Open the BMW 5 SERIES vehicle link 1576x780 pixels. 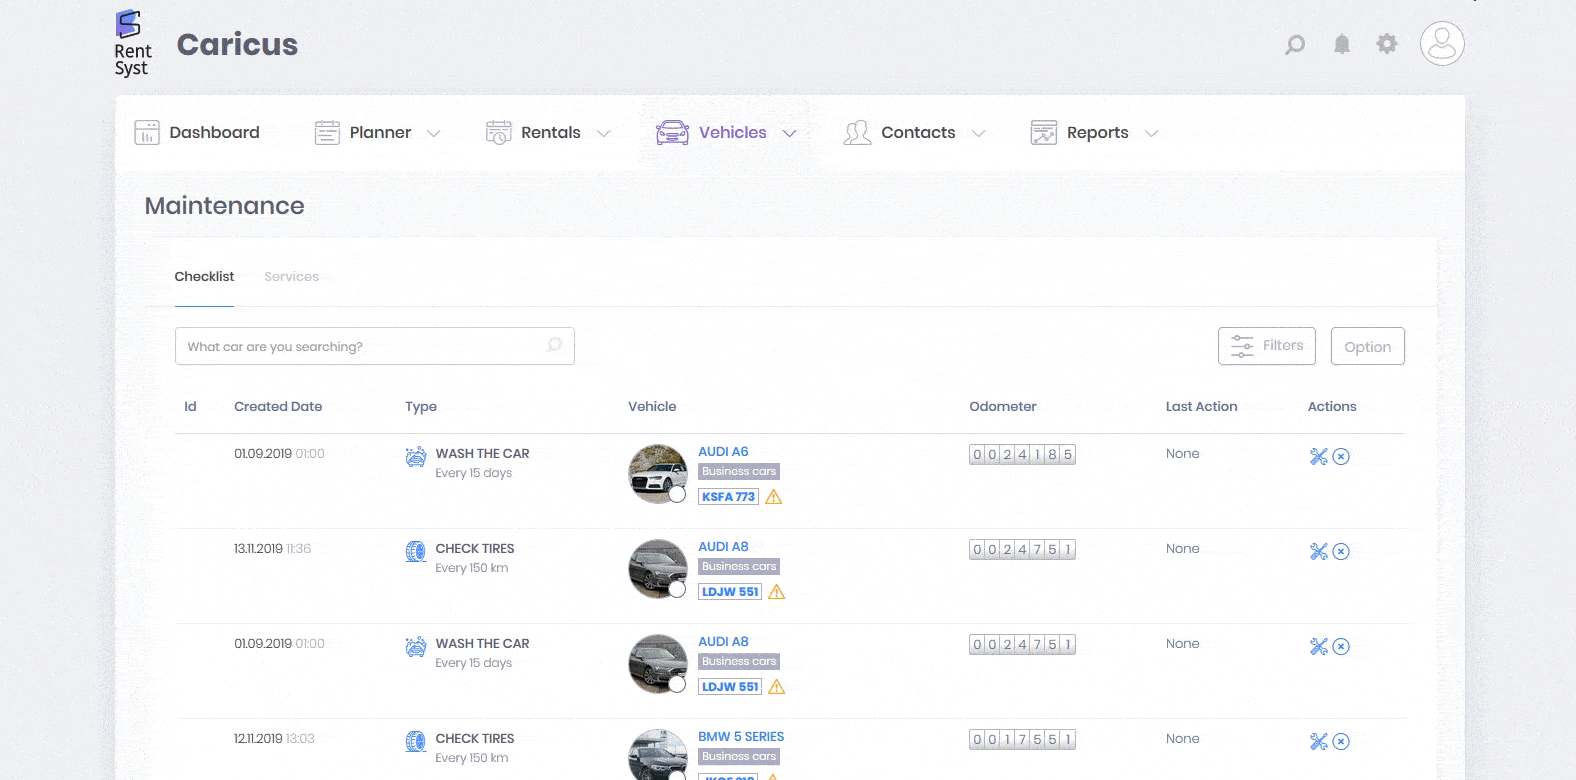(x=741, y=737)
